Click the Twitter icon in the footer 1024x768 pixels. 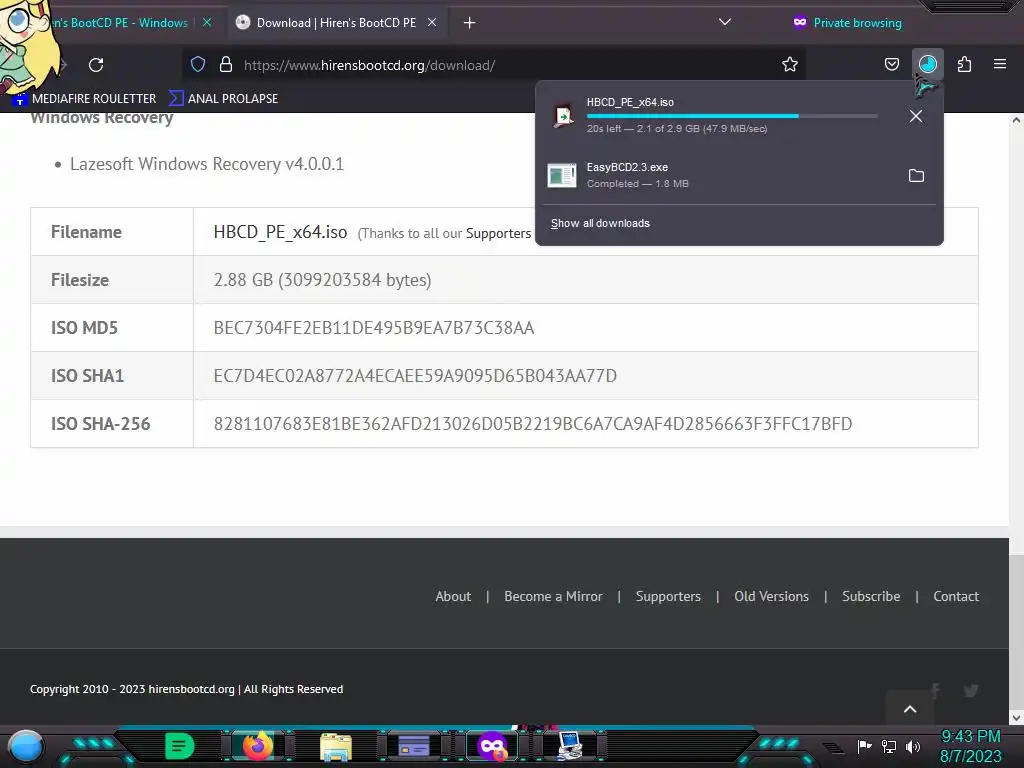pyautogui.click(x=971, y=690)
